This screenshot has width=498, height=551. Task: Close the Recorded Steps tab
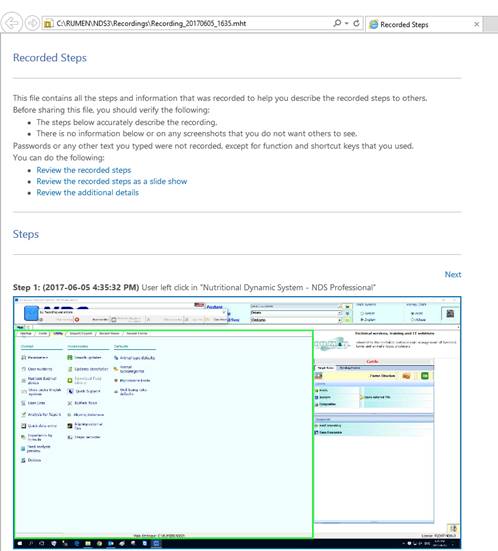[x=477, y=24]
